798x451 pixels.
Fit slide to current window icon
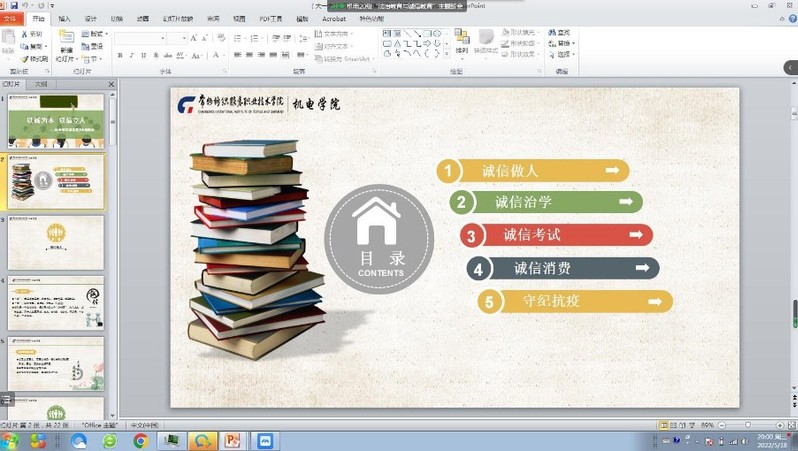791,425
